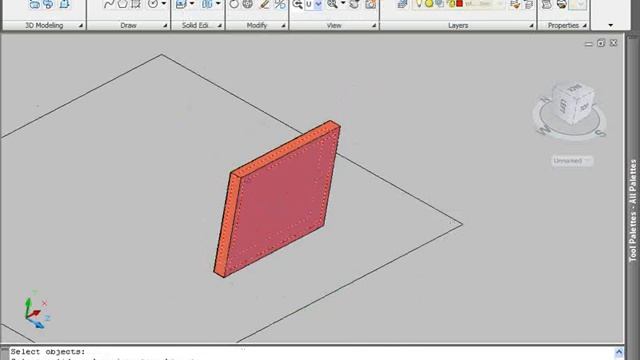Viewport: 640px width, 360px height.
Task: Click the pencil icon in Modify panel
Action: pyautogui.click(x=264, y=4)
